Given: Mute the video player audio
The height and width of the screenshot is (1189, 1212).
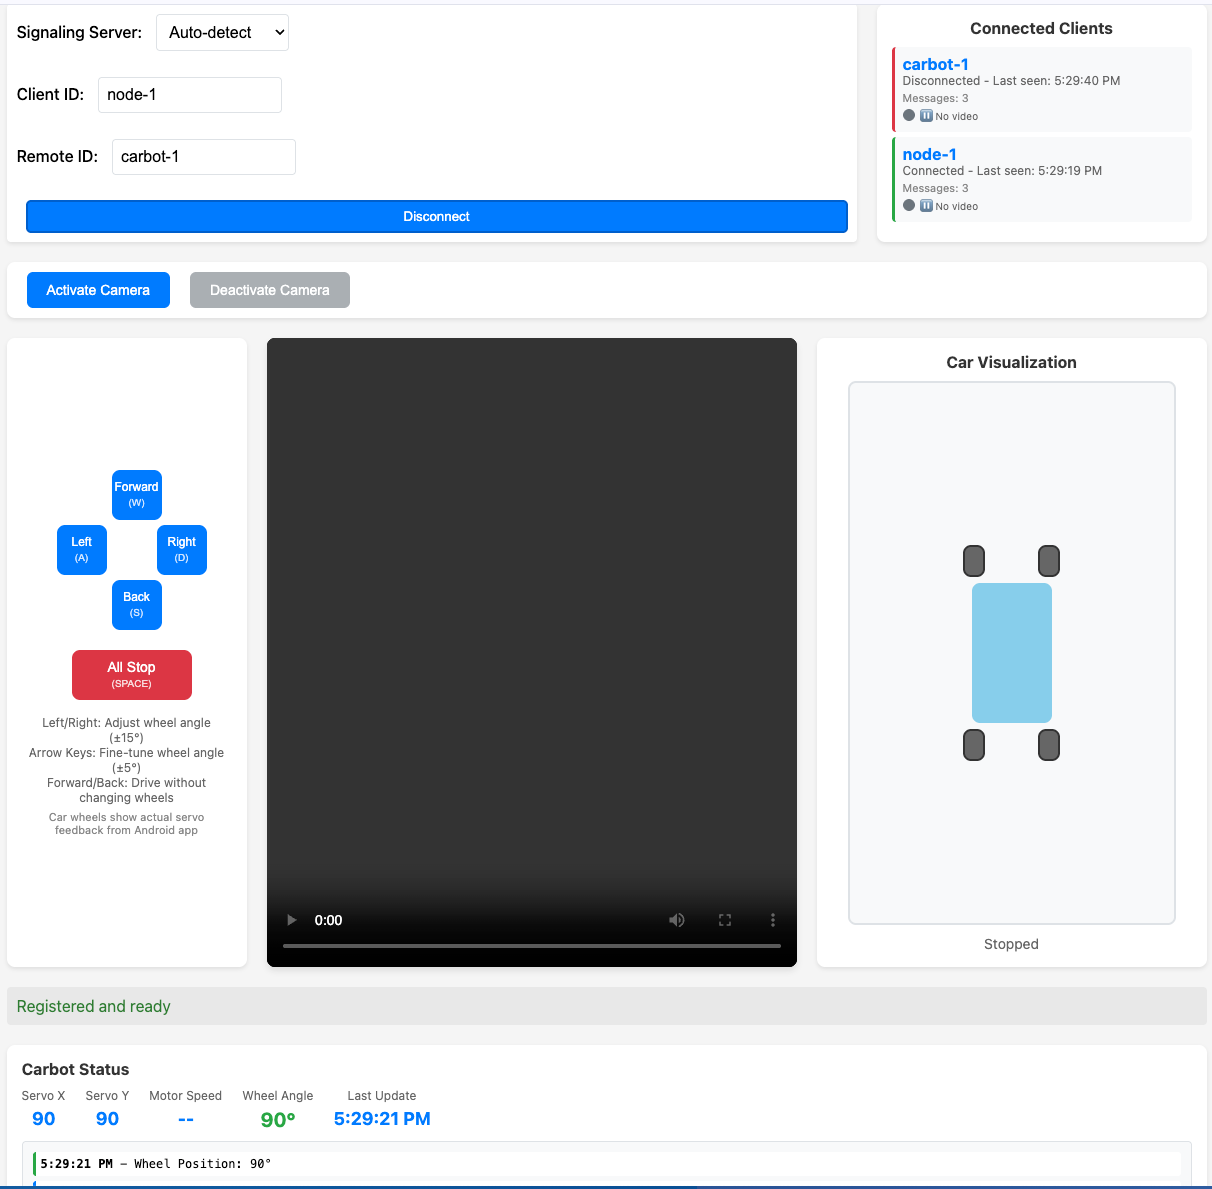Looking at the screenshot, I should [676, 920].
